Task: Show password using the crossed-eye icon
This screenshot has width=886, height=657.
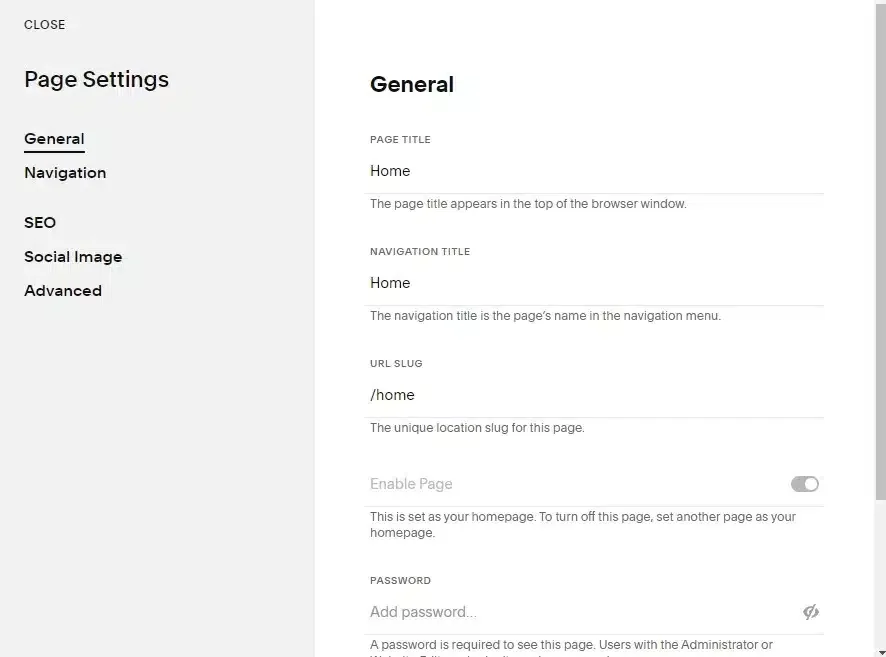Action: pos(811,612)
